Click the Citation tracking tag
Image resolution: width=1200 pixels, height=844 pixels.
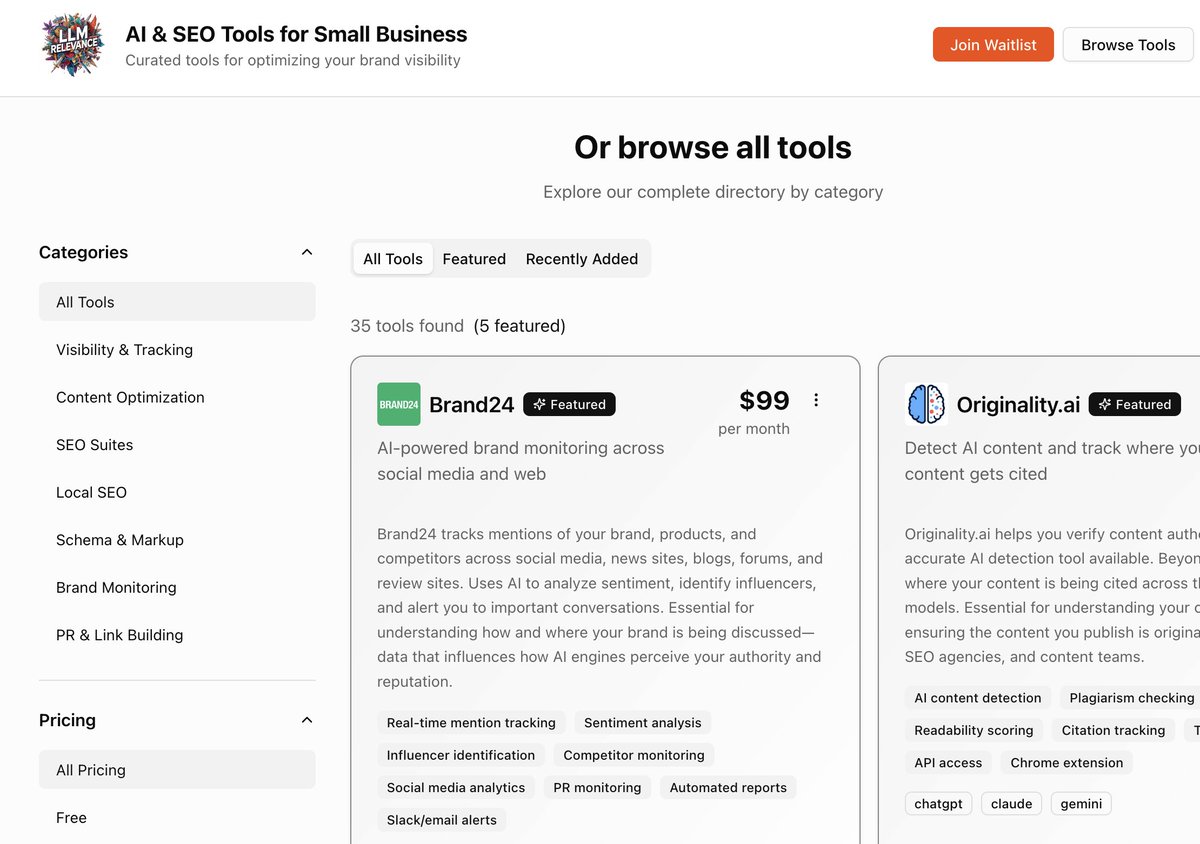tap(1113, 730)
